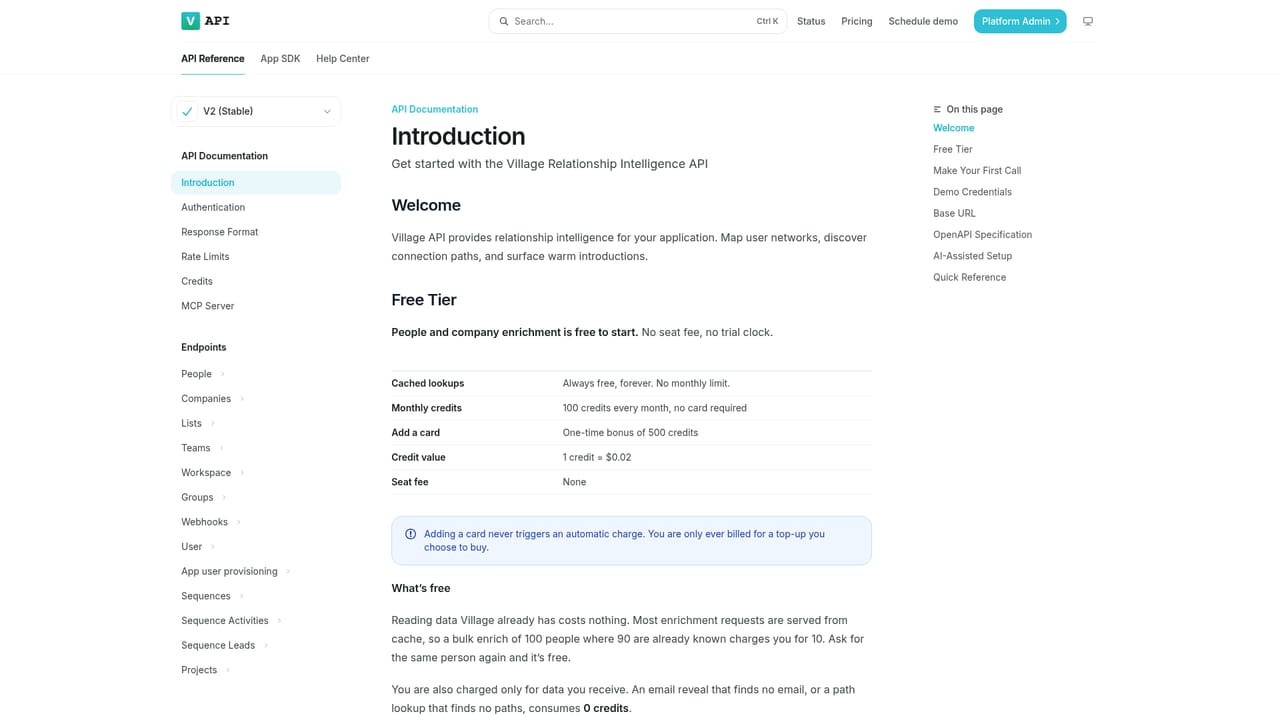This screenshot has height=720, width=1280.
Task: Click the Schedule demo link
Action: click(923, 21)
